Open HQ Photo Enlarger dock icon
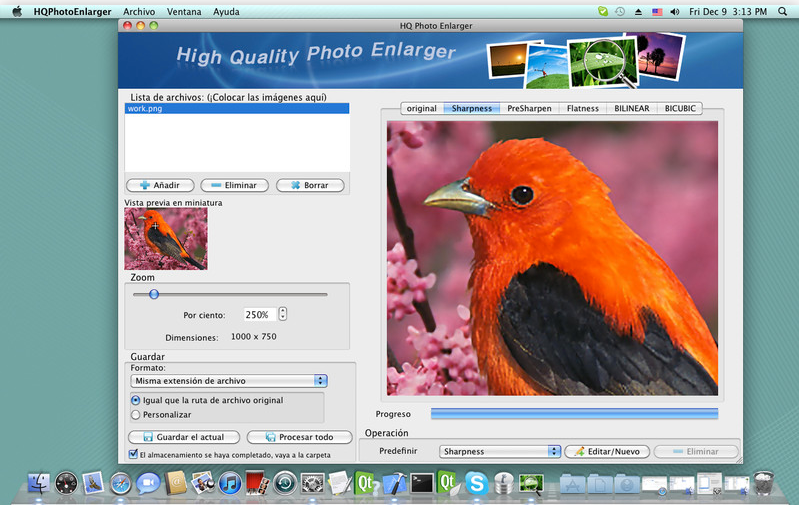This screenshot has height=505, width=799. [531, 483]
